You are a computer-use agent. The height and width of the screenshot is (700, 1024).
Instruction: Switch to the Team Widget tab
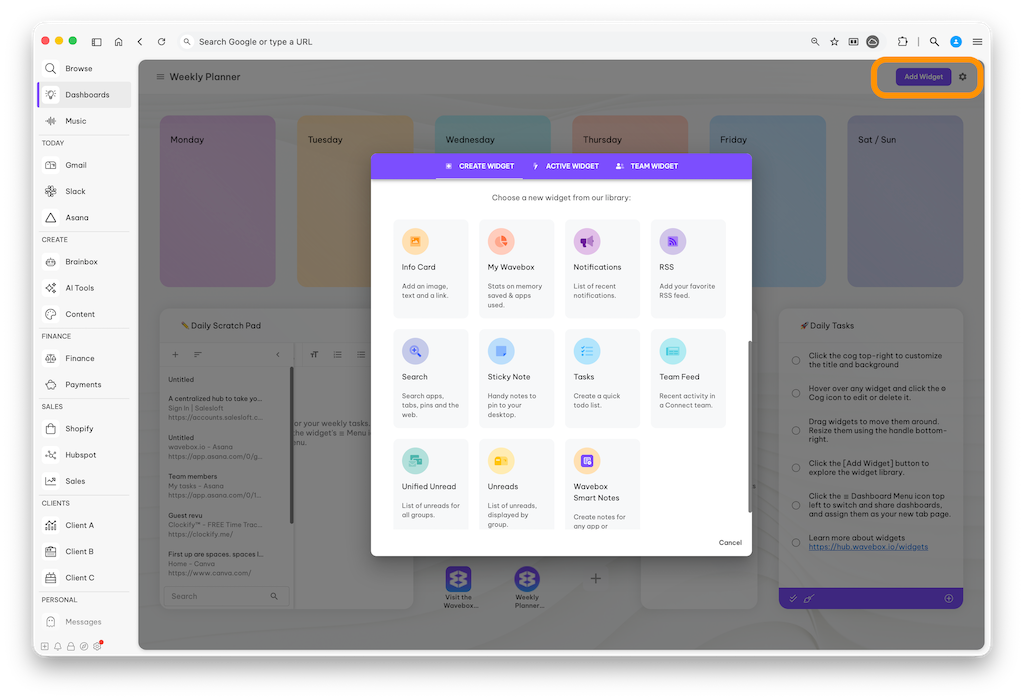(647, 166)
